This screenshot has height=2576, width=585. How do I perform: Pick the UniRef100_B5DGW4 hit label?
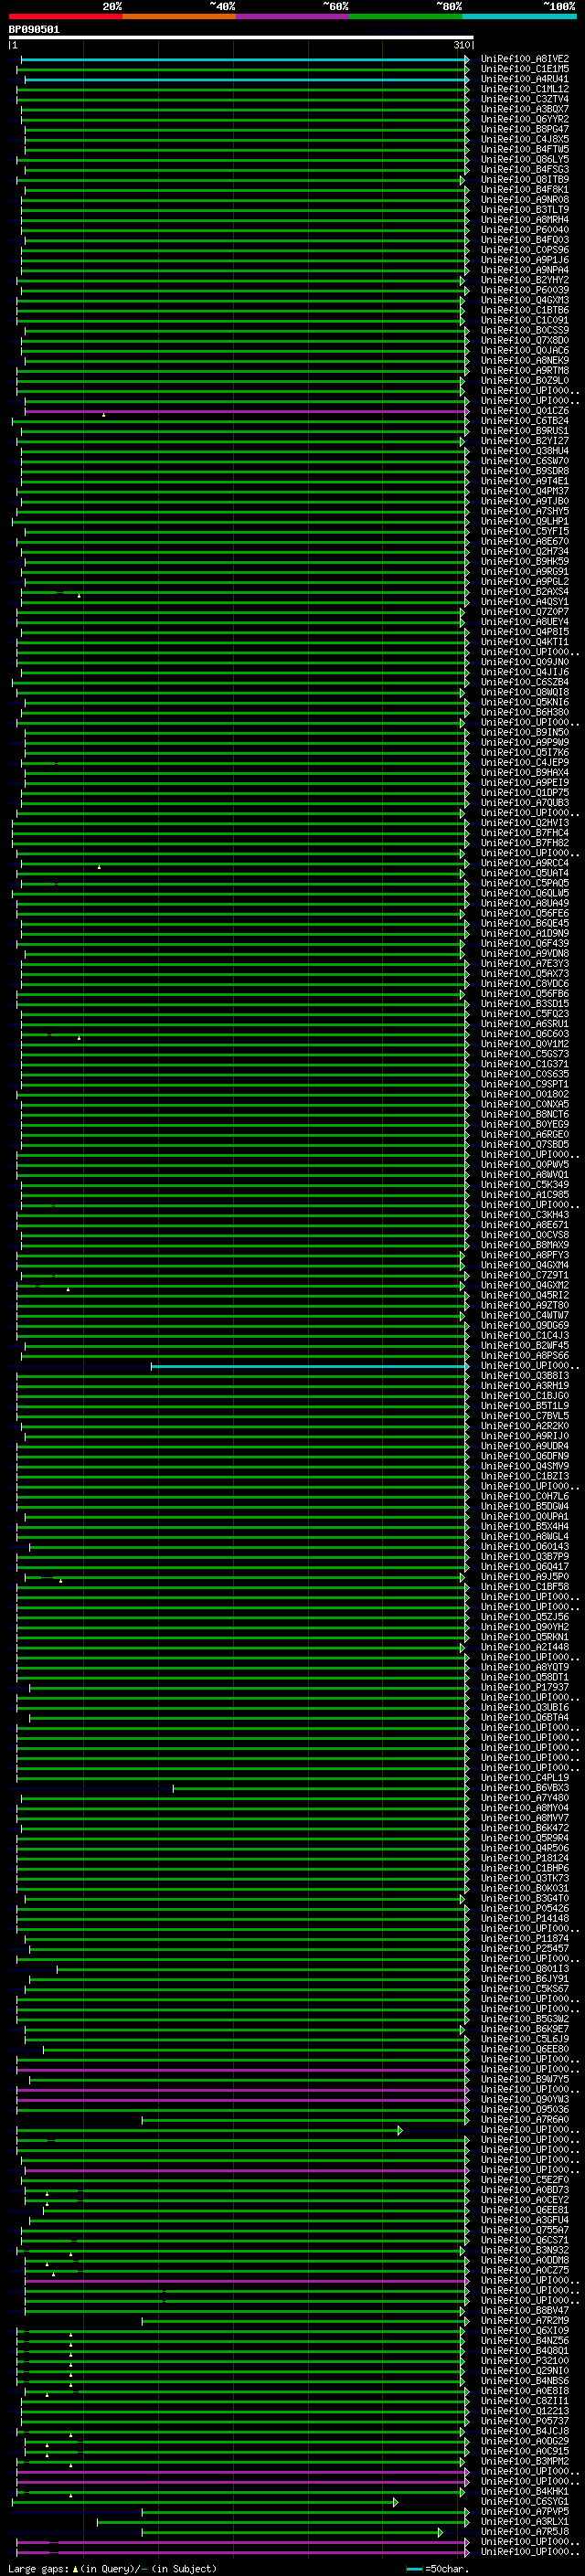pyautogui.click(x=525, y=1507)
